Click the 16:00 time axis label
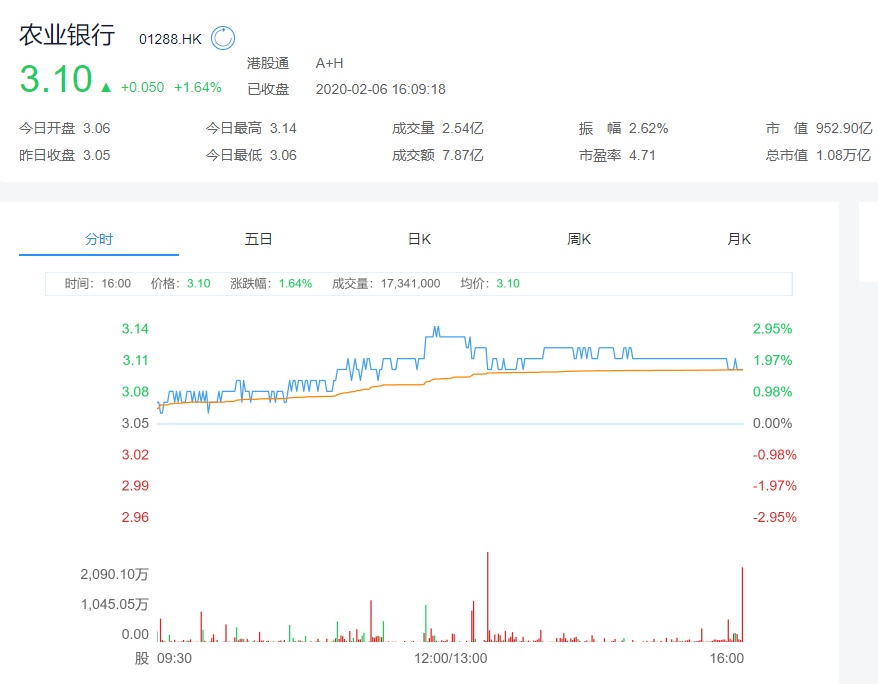This screenshot has width=878, height=684. click(x=727, y=658)
